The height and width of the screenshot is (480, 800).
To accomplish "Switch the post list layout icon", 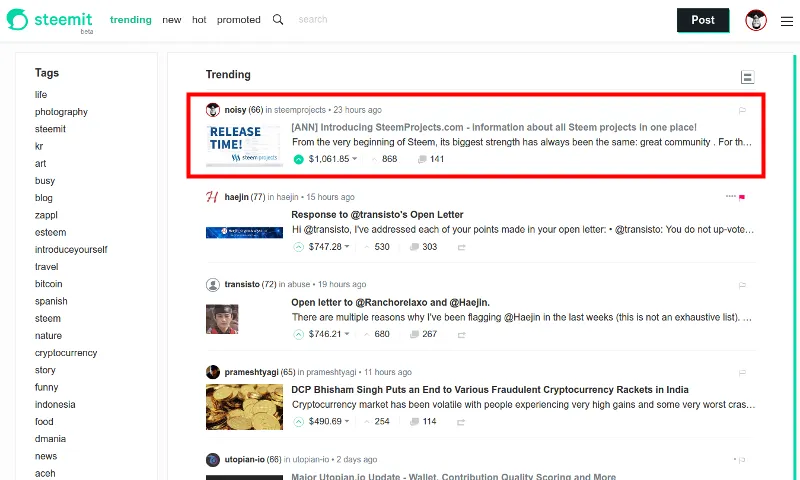I will (747, 77).
